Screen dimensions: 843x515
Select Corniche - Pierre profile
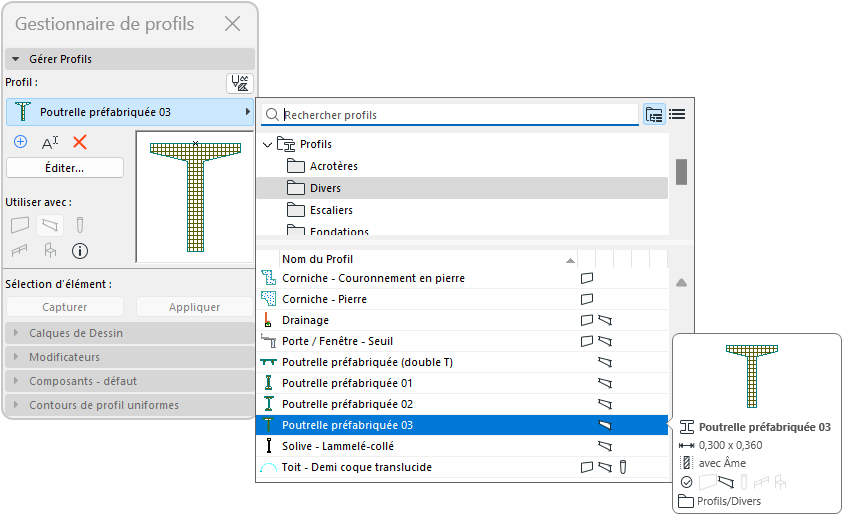[462, 299]
